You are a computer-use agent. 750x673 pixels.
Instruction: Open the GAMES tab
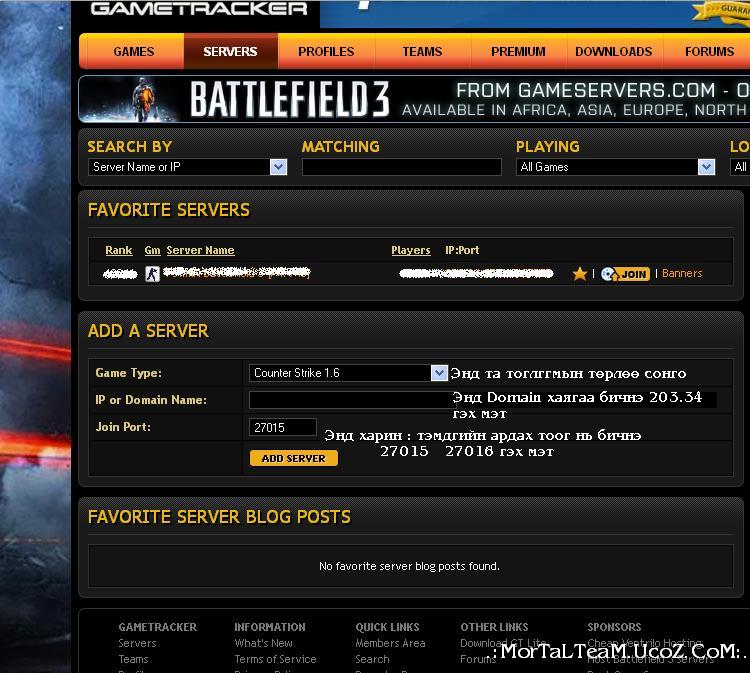tap(133, 52)
